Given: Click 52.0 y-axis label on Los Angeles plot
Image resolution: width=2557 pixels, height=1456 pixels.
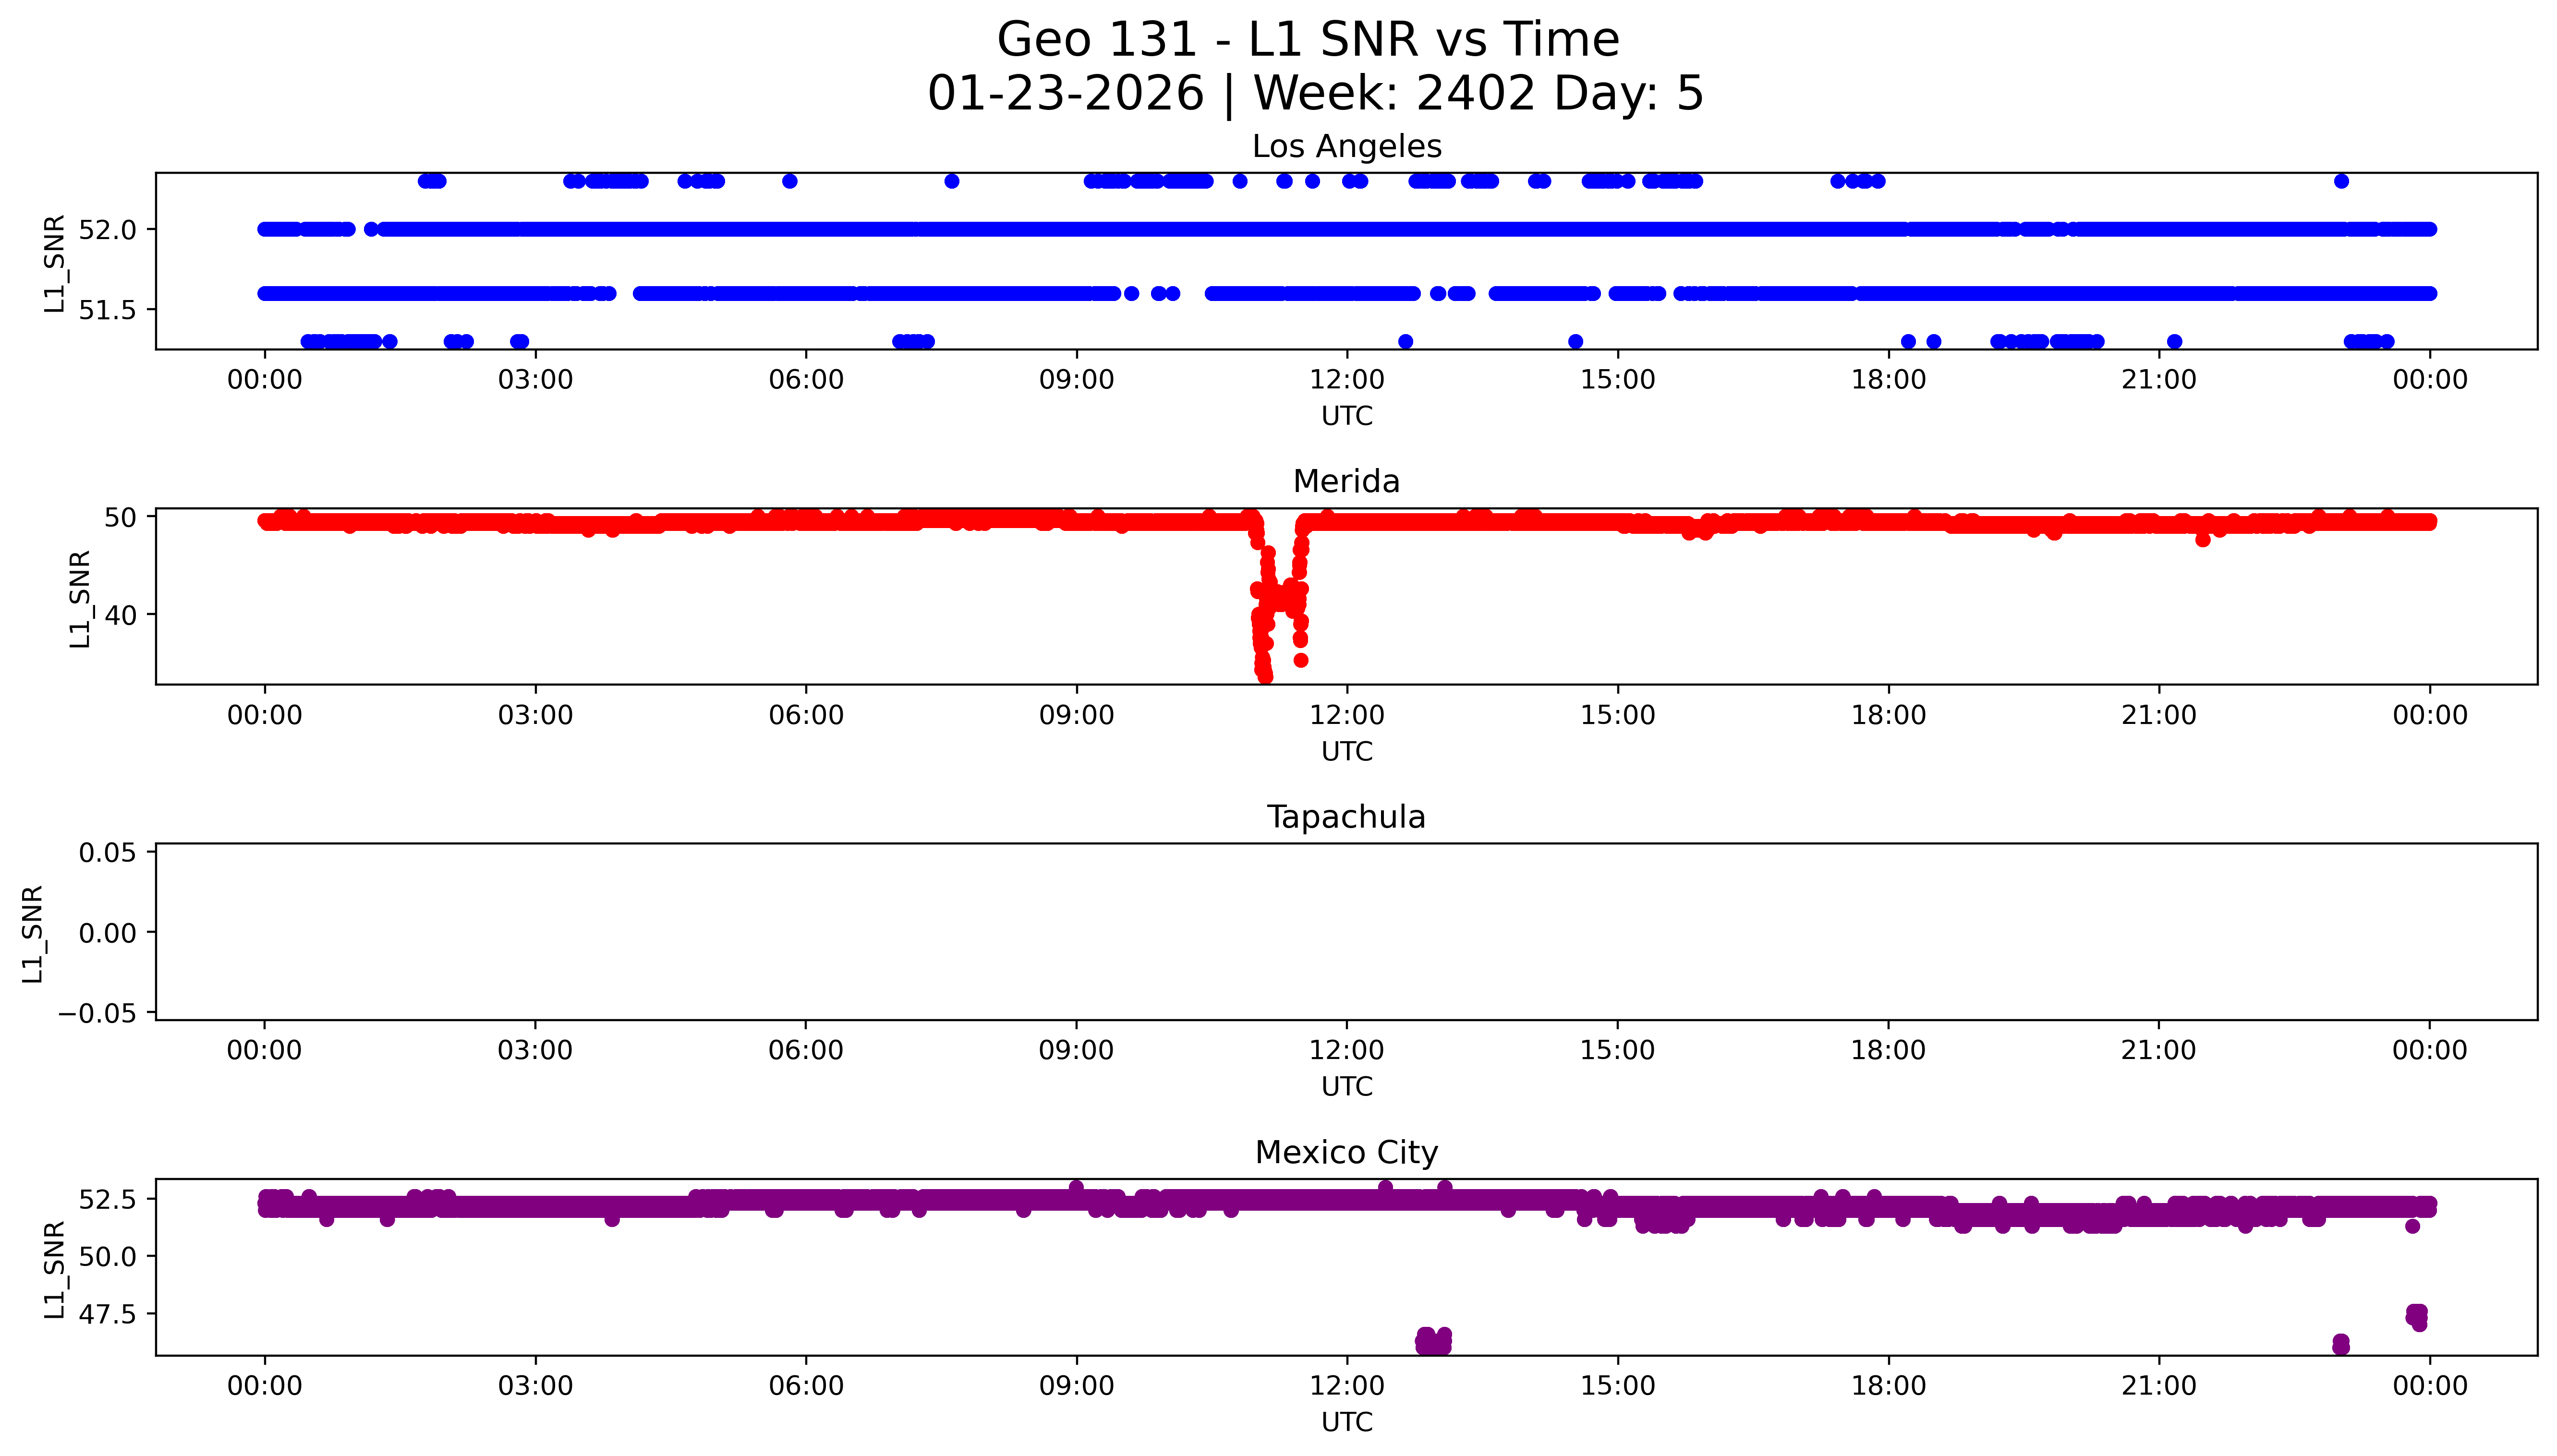Looking at the screenshot, I should click(x=107, y=230).
